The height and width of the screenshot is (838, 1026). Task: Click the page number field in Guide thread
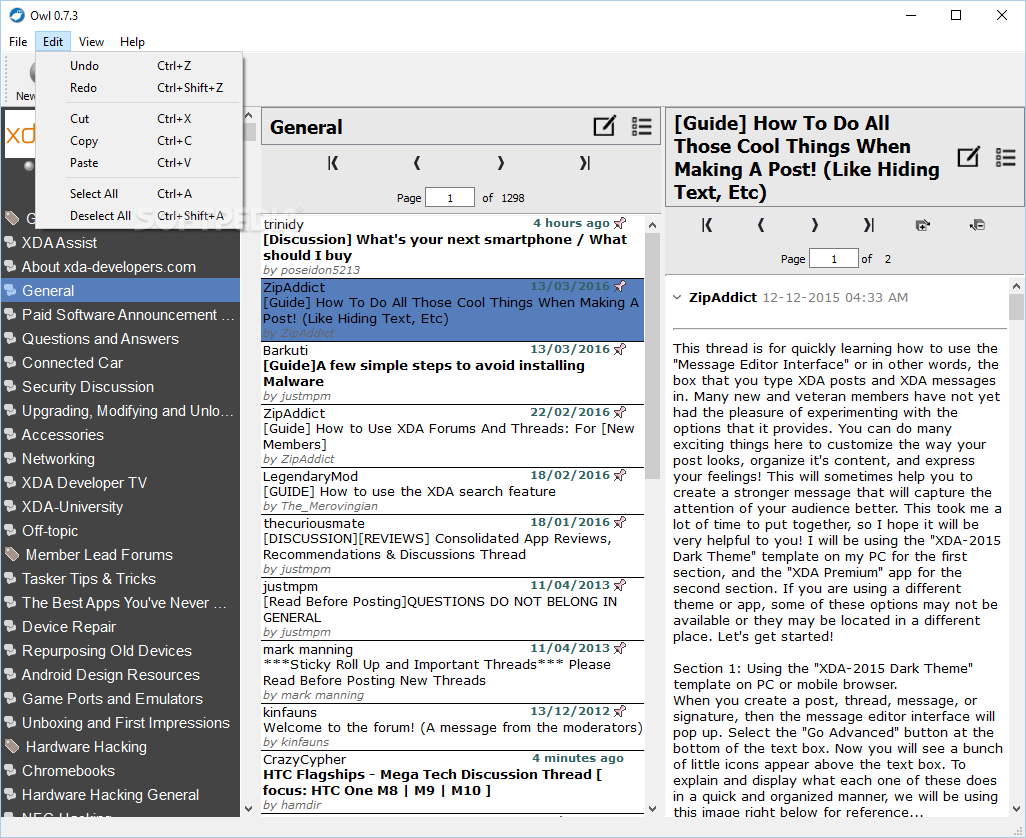(x=834, y=258)
